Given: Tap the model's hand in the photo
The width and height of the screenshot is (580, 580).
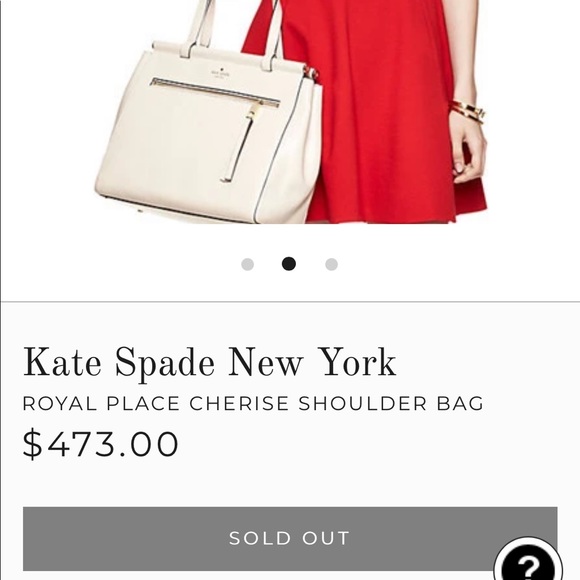Looking at the screenshot, I should [468, 150].
